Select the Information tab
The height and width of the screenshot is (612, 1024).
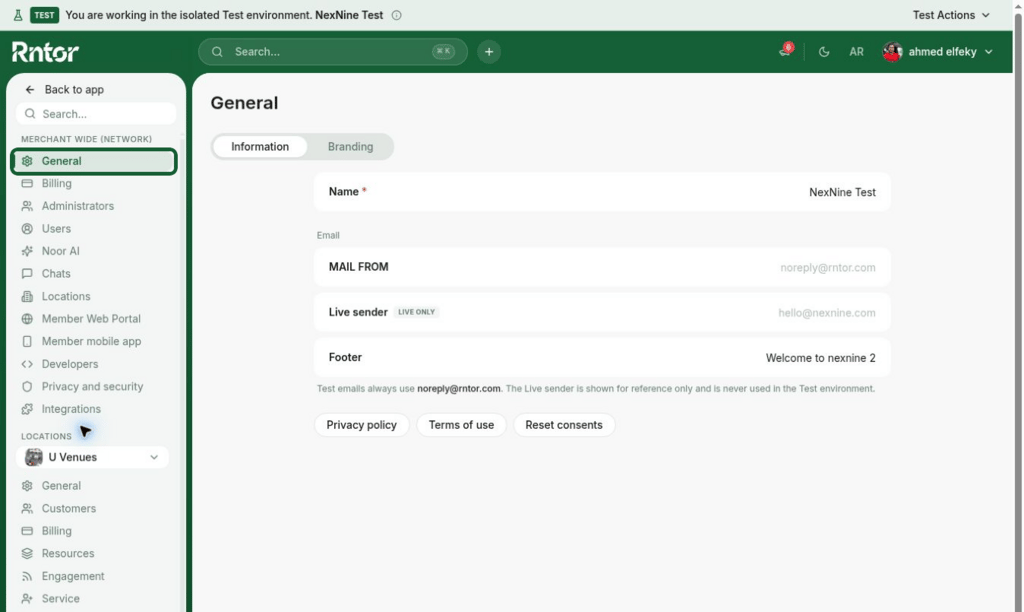tap(260, 146)
